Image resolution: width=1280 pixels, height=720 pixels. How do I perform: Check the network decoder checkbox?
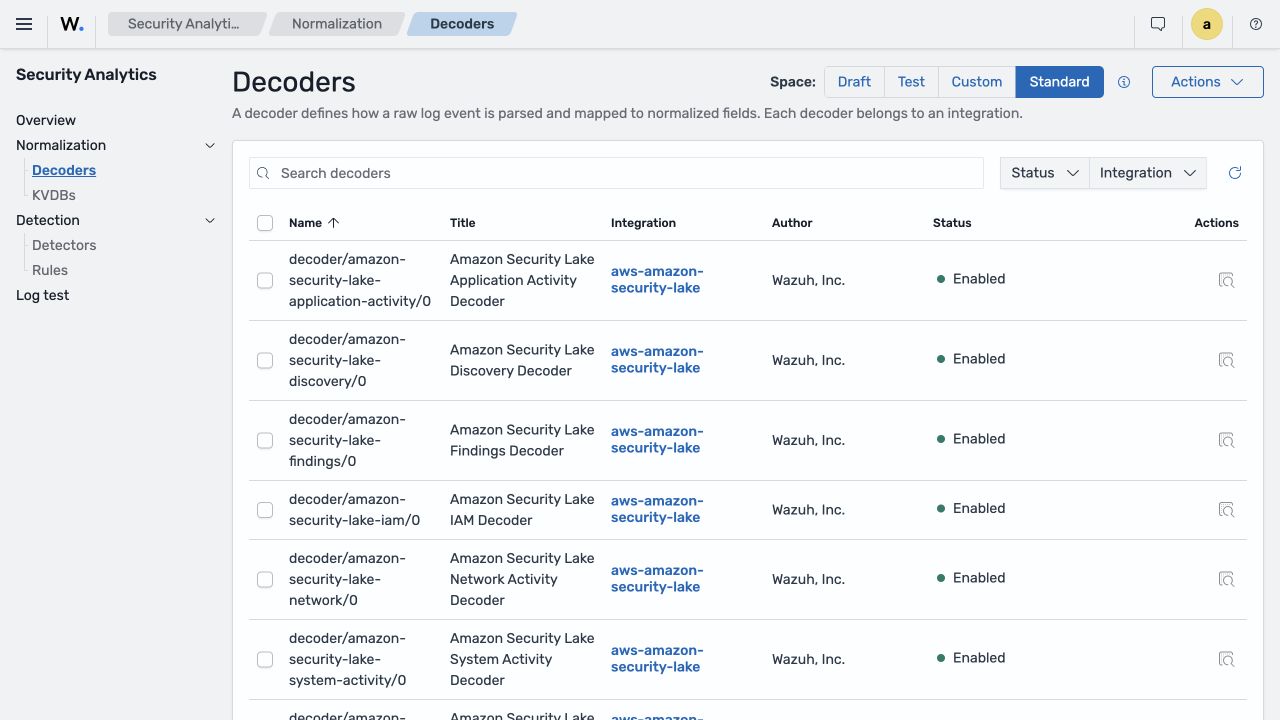click(265, 580)
